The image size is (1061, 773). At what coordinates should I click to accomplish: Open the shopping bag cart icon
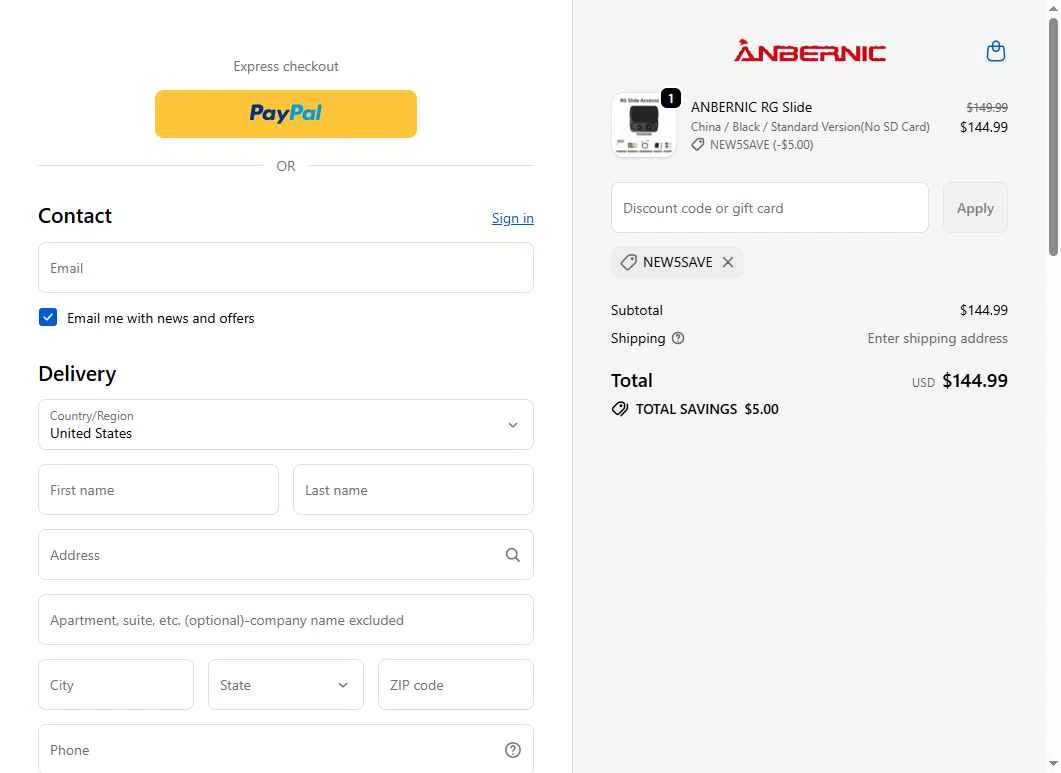pos(995,51)
